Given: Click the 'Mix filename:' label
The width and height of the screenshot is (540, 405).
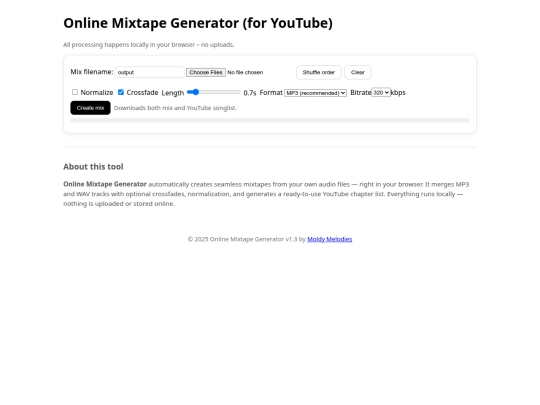Looking at the screenshot, I should pyautogui.click(x=92, y=72).
